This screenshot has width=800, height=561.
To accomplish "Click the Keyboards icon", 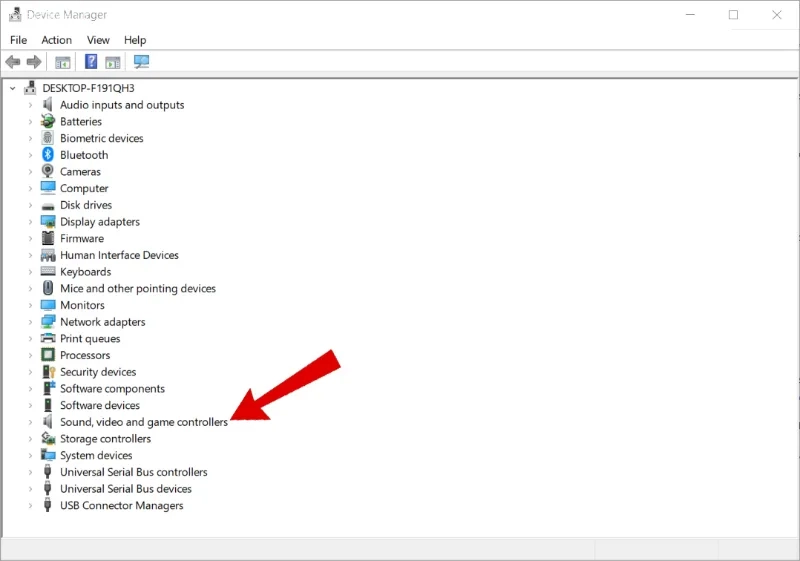I will pos(48,271).
